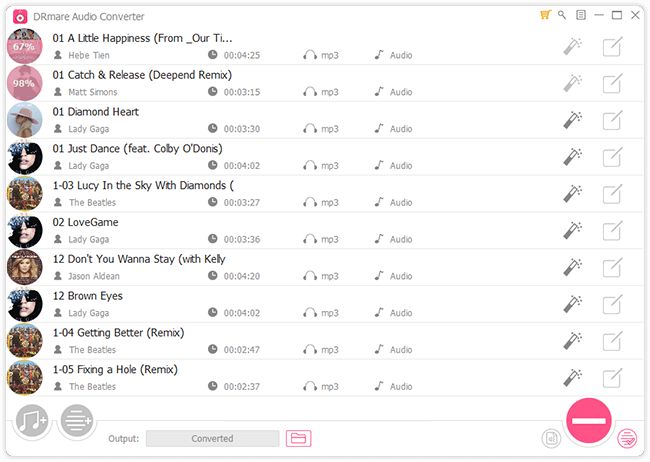Click Lucy In the Sky With Diamonds title

click(x=142, y=185)
